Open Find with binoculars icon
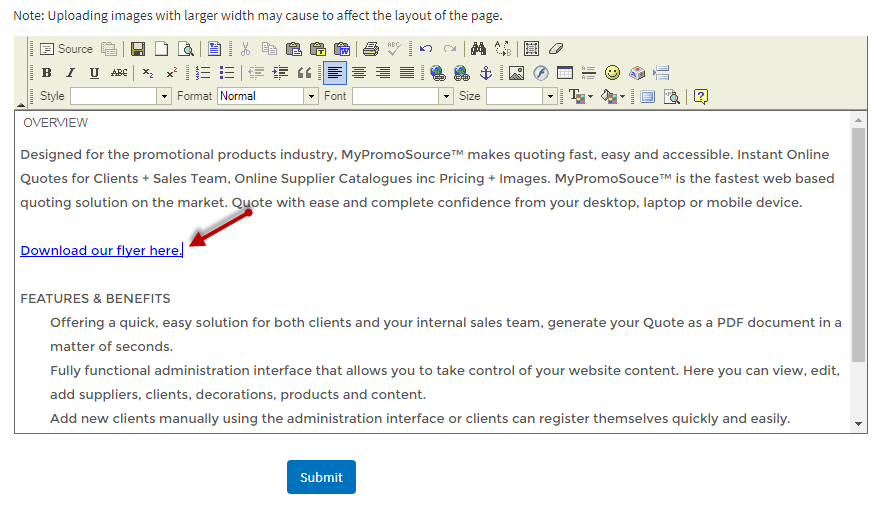875x505 pixels. coord(478,49)
